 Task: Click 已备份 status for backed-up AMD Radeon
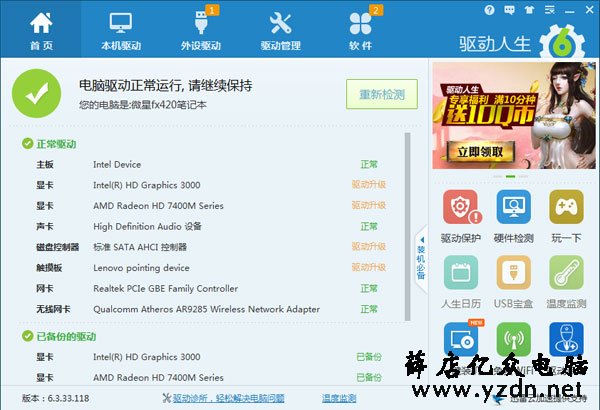pyautogui.click(x=368, y=378)
